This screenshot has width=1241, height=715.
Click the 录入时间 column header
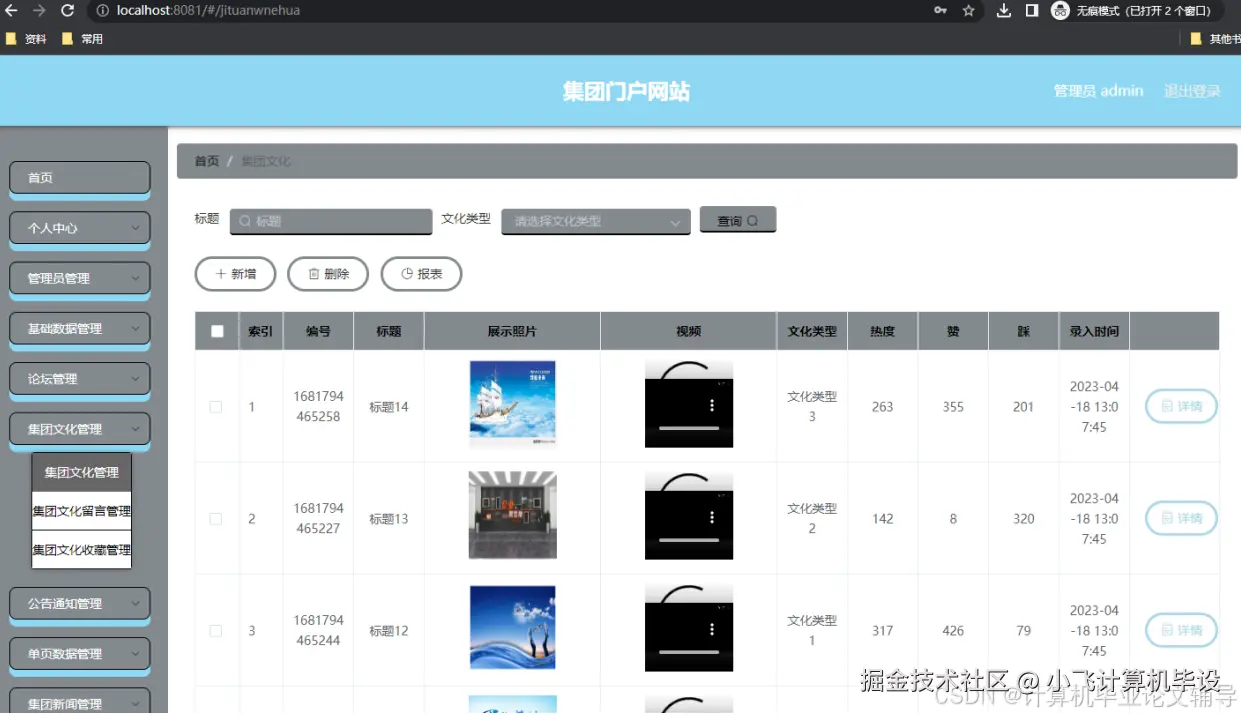pos(1094,331)
